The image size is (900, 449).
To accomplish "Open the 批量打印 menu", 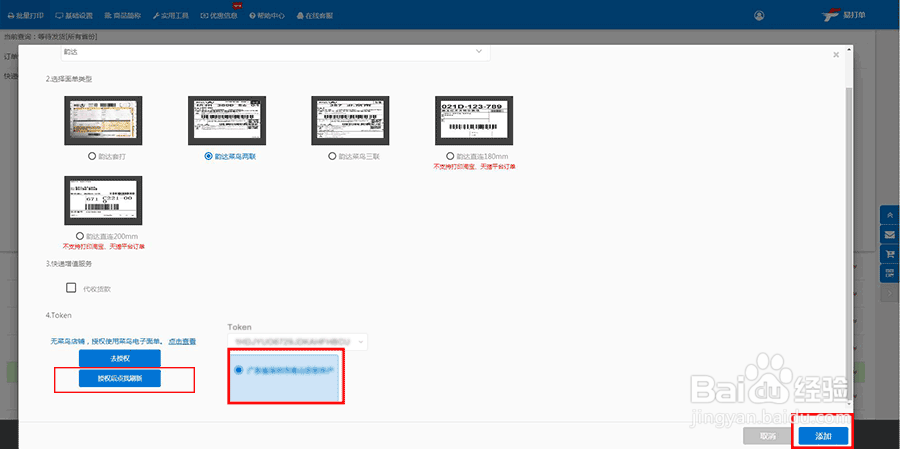I will (26, 16).
